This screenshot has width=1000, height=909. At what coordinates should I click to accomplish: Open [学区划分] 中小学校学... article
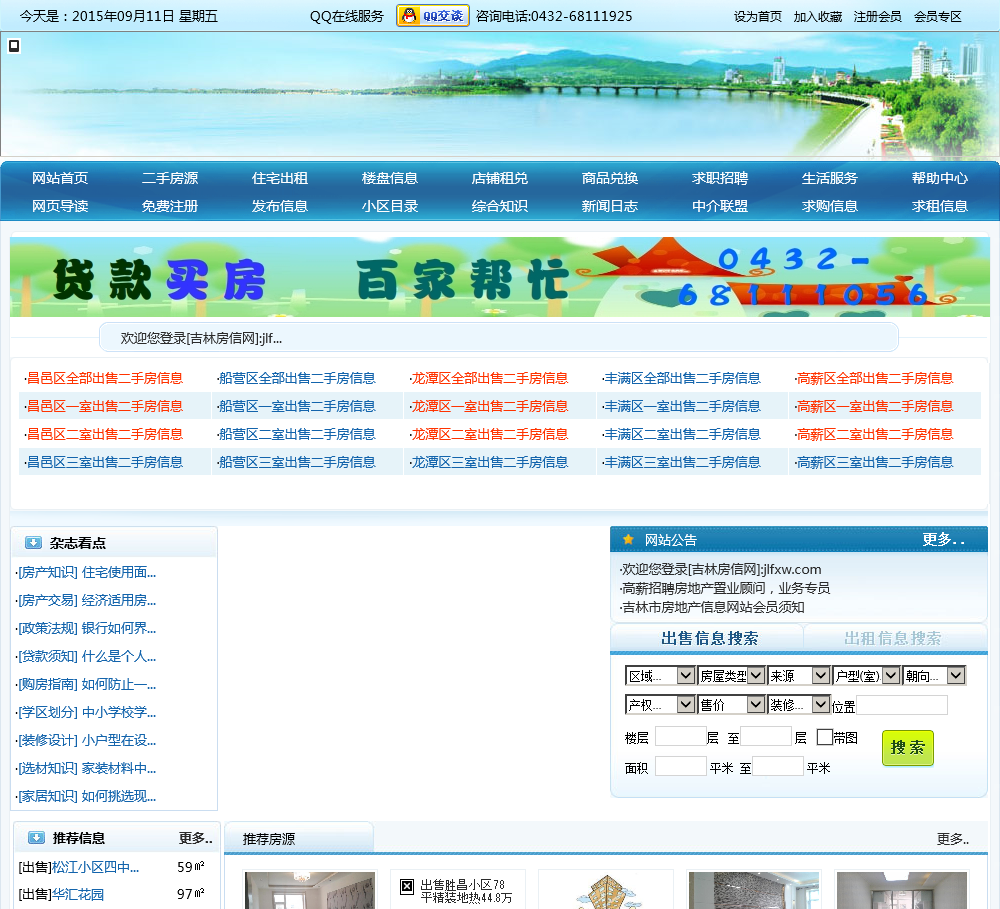(86, 712)
